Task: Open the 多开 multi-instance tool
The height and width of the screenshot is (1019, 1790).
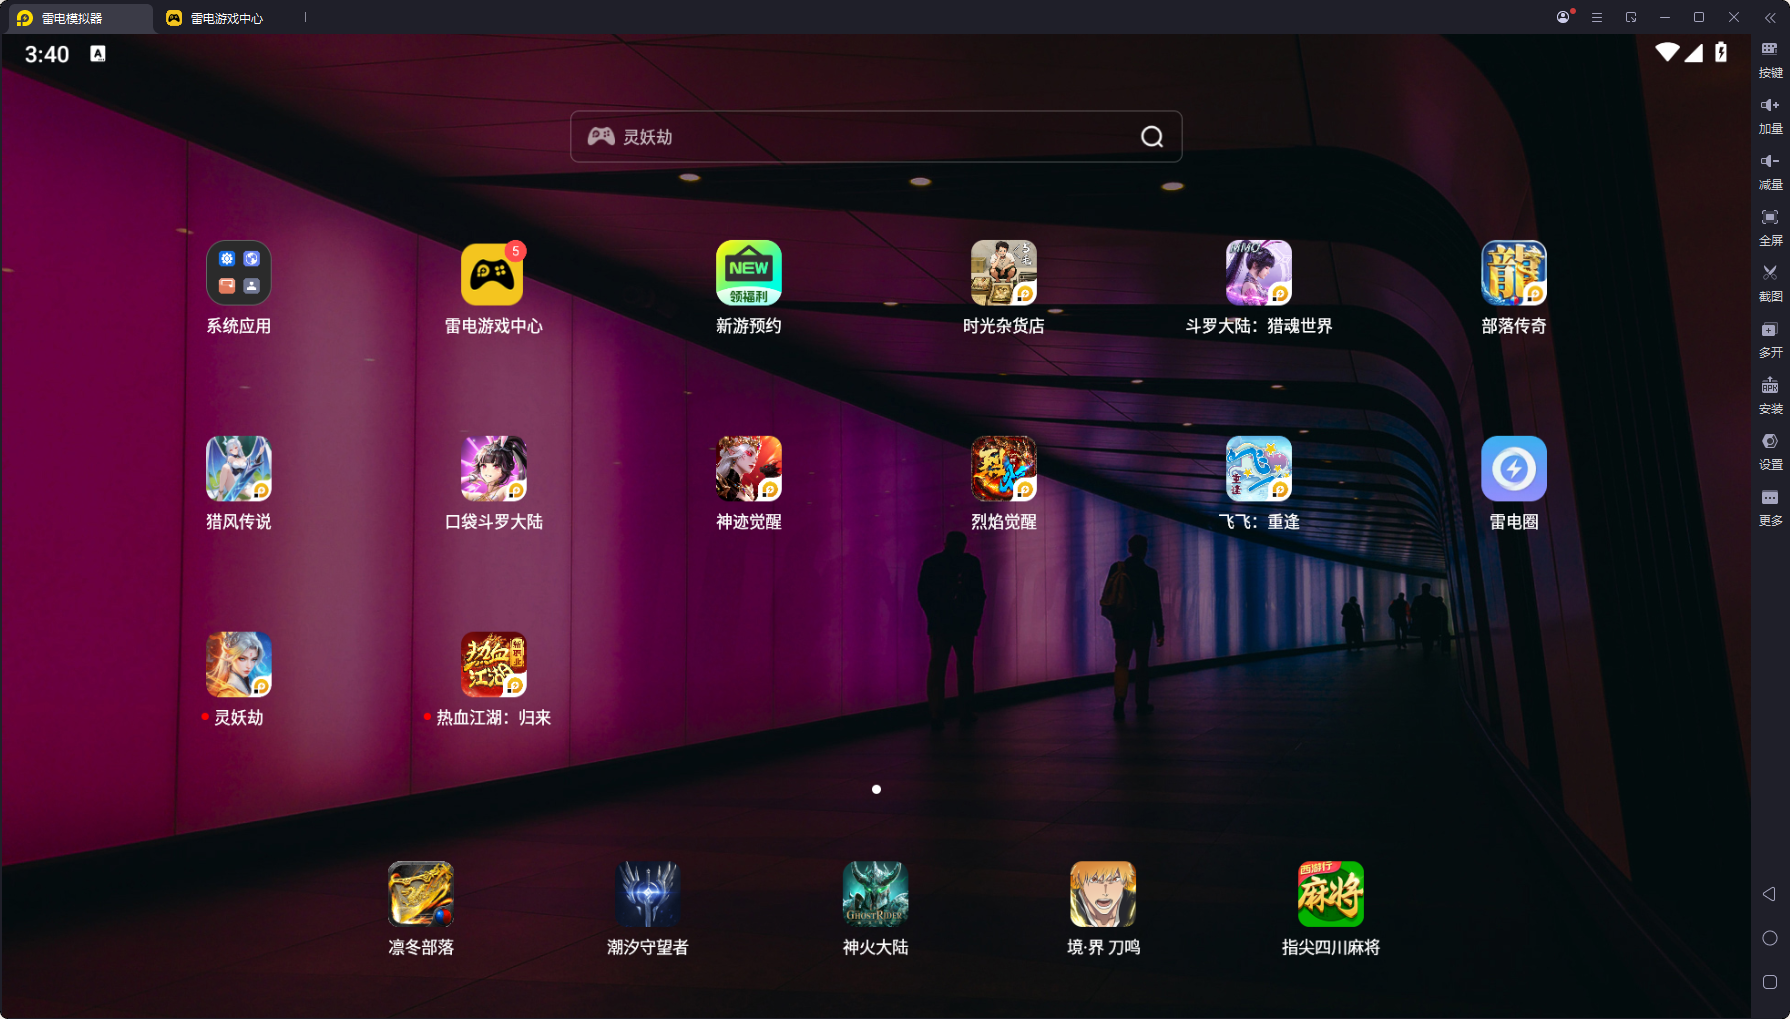Action: [x=1770, y=339]
